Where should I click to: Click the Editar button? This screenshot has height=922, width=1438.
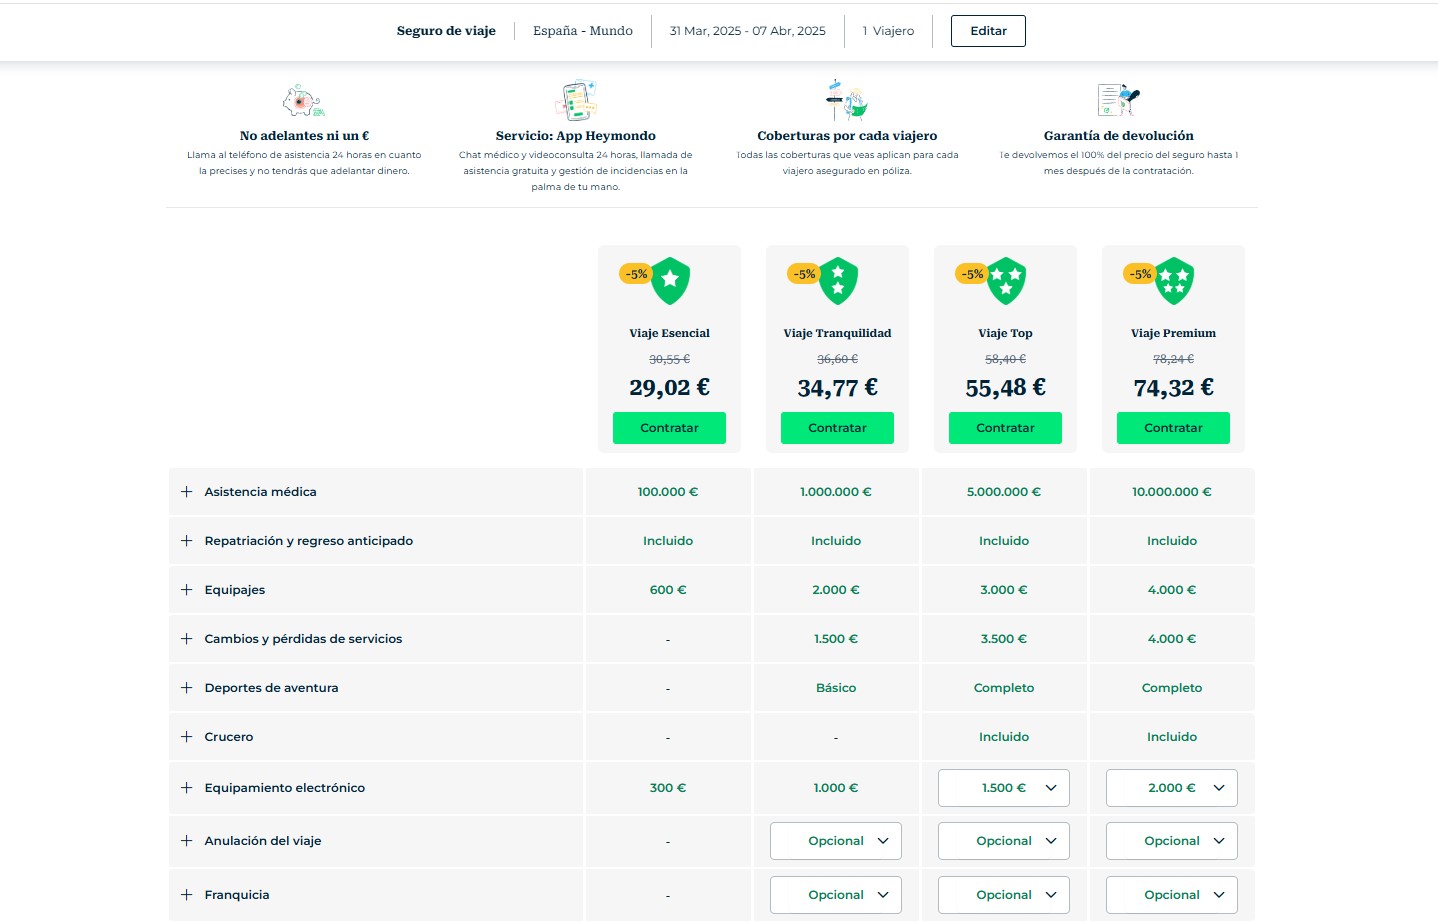coord(988,31)
